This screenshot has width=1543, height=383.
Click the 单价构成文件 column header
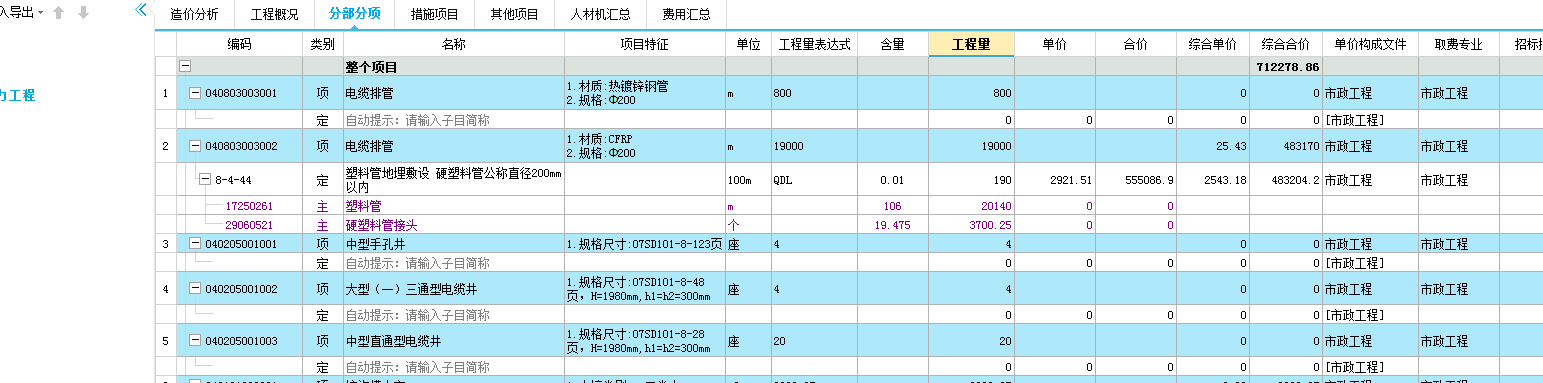1370,44
